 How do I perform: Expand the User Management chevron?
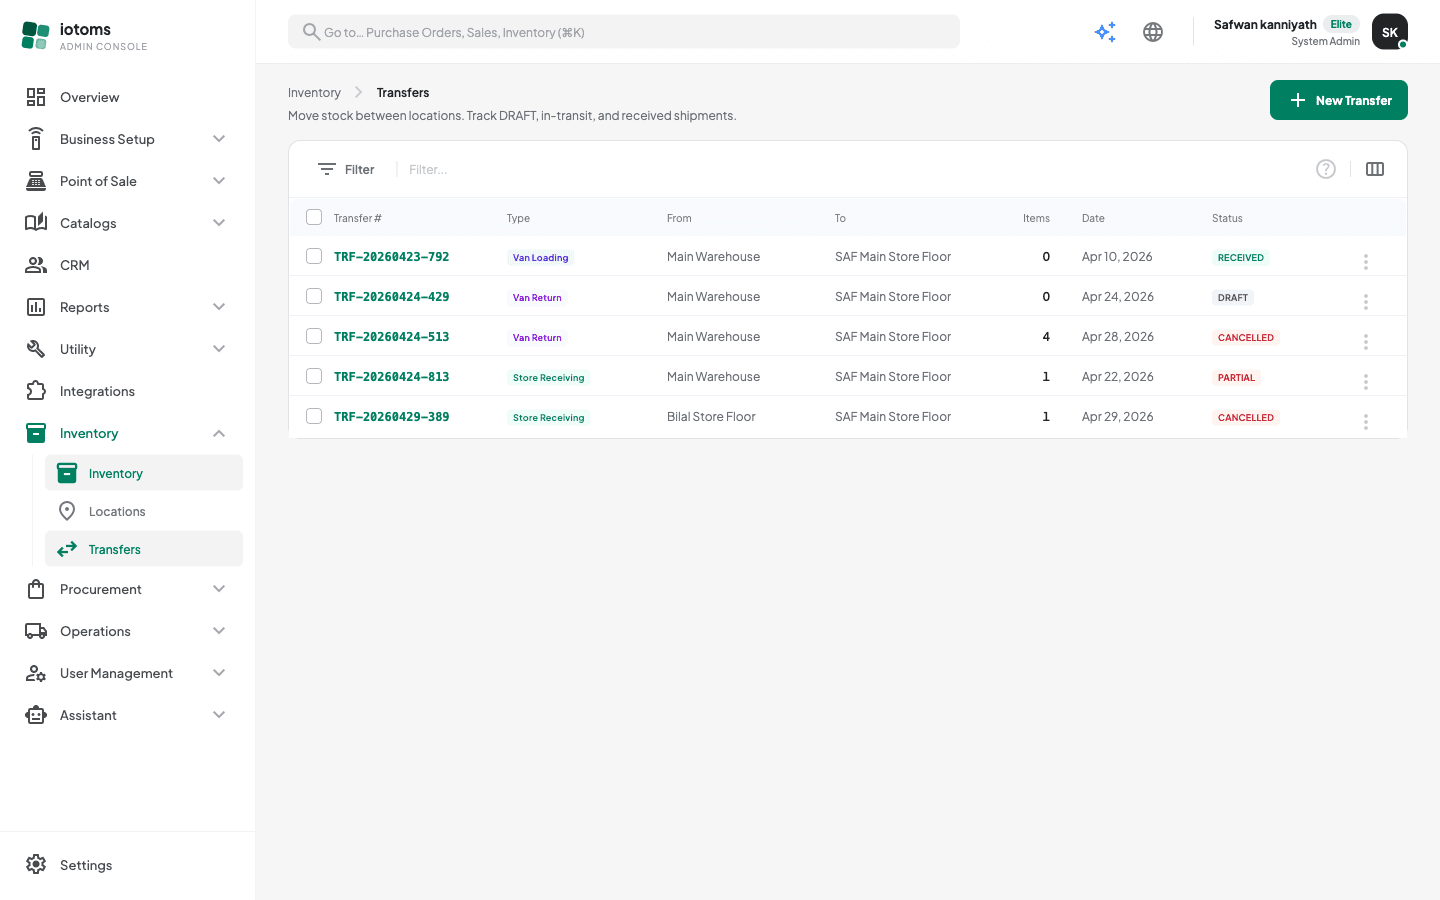219,673
